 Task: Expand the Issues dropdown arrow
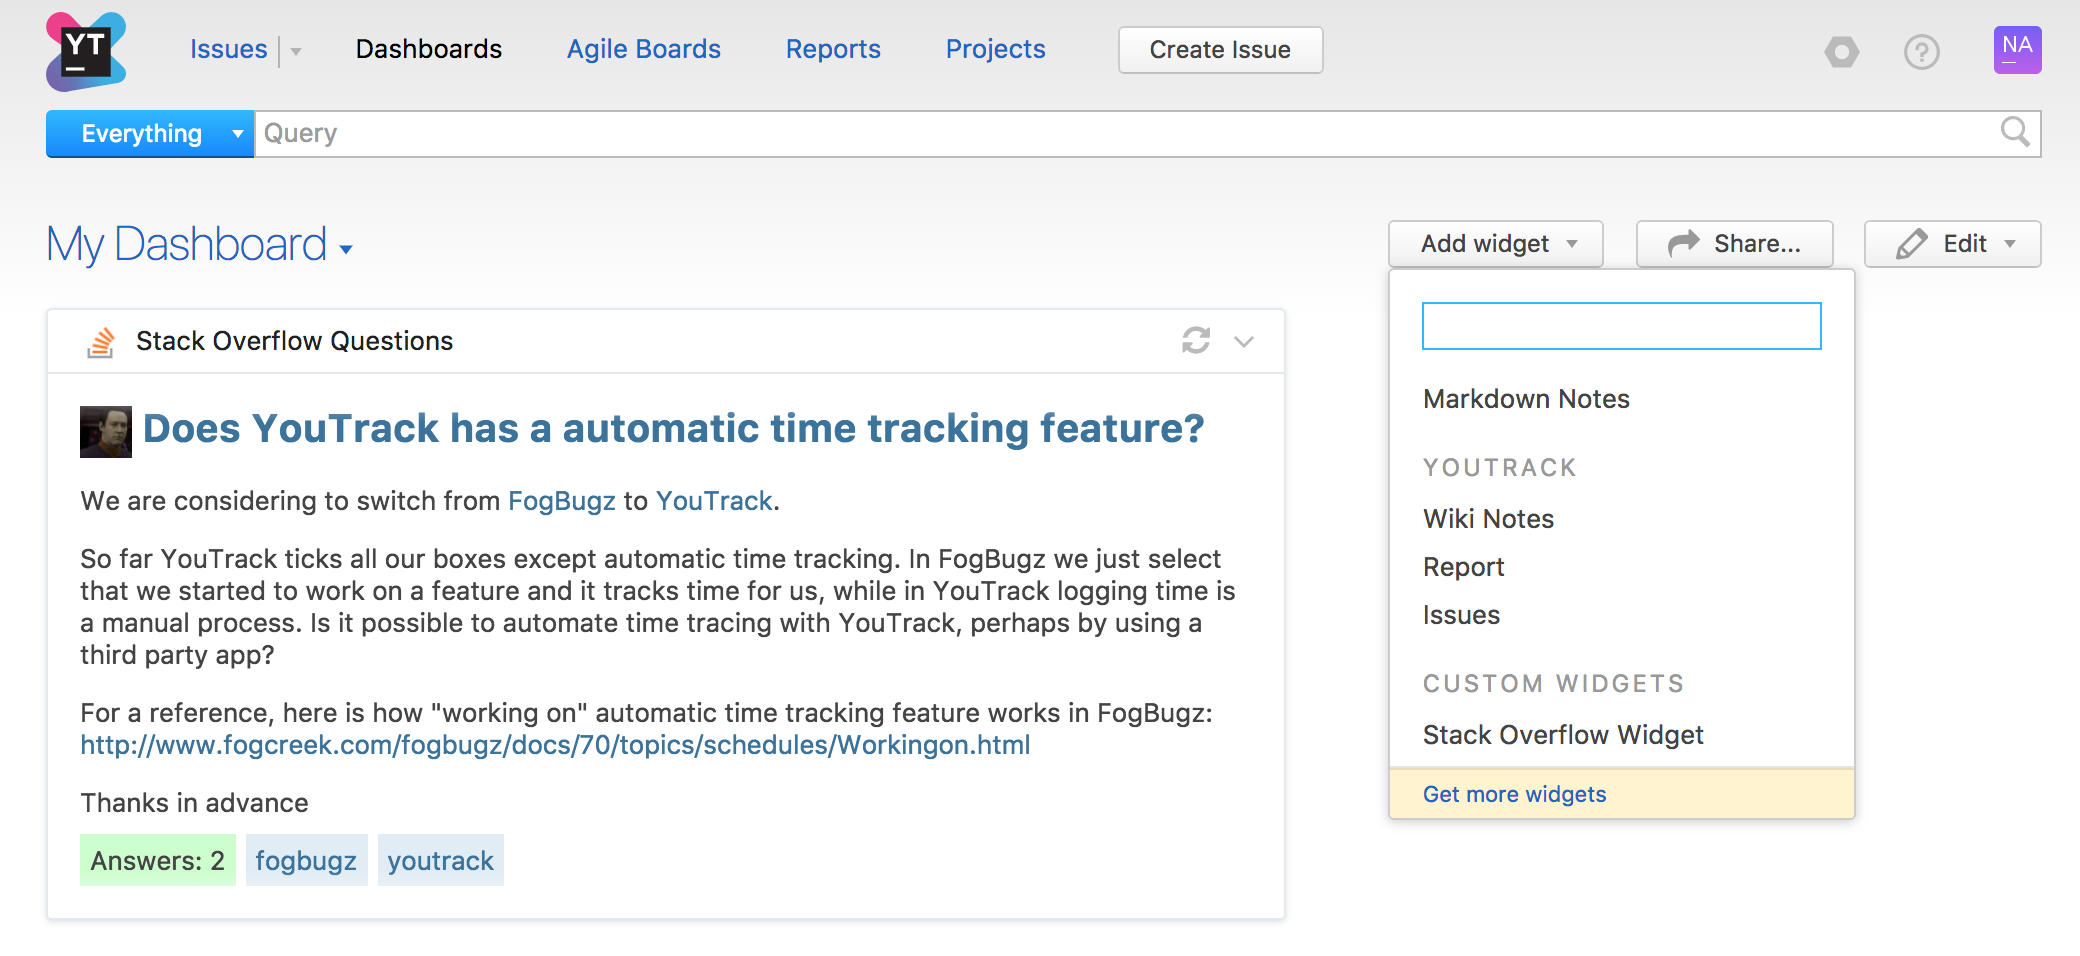click(x=296, y=51)
